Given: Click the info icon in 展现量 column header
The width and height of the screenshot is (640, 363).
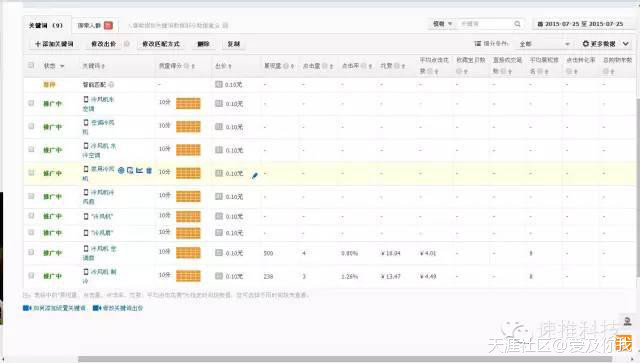Looking at the screenshot, I should pyautogui.click(x=286, y=66).
